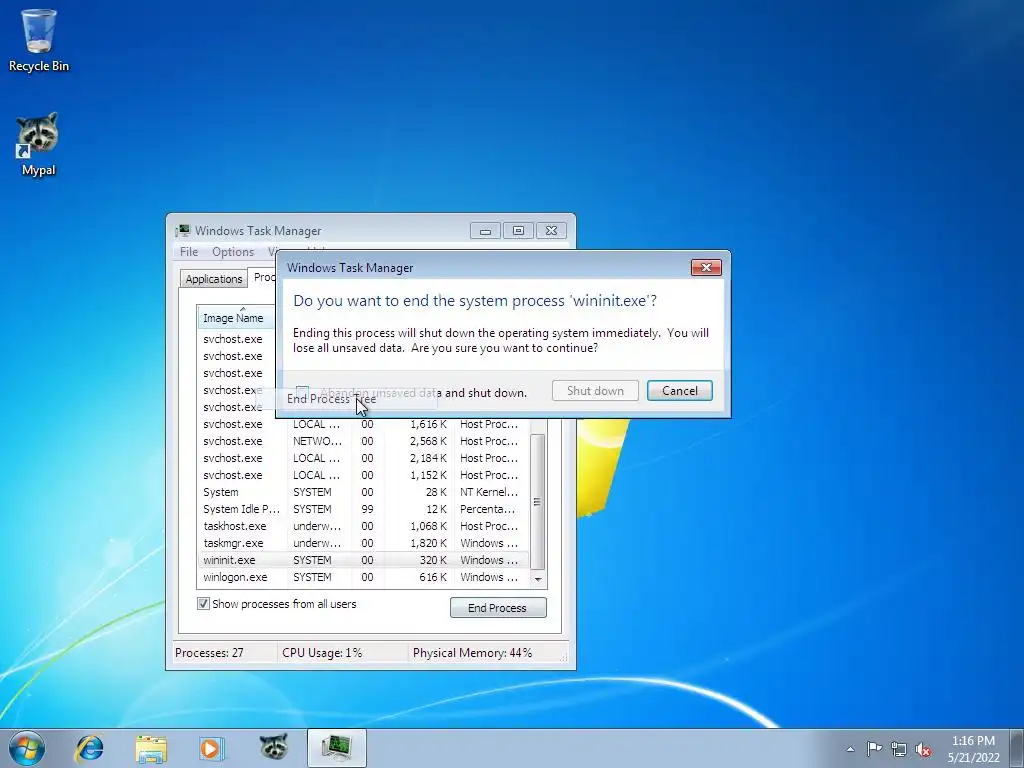Open Windows Explorer folder taskbar icon
The height and width of the screenshot is (768, 1024).
(151, 748)
